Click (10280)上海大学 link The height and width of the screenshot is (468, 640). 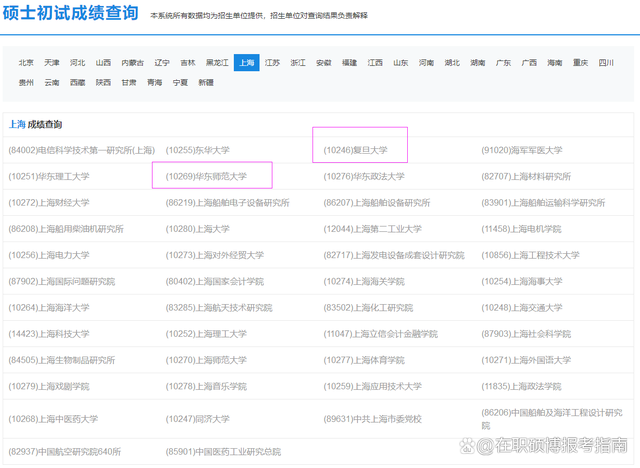[x=198, y=229]
